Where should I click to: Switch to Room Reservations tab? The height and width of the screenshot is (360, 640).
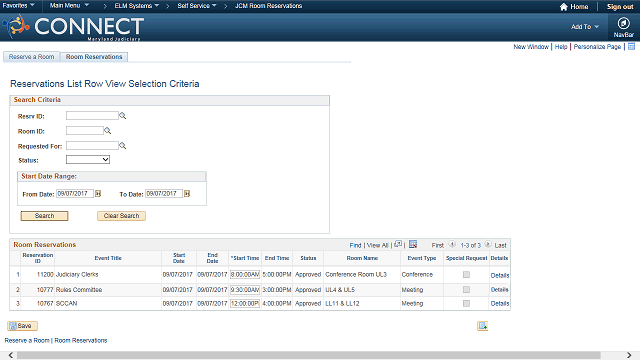point(94,57)
